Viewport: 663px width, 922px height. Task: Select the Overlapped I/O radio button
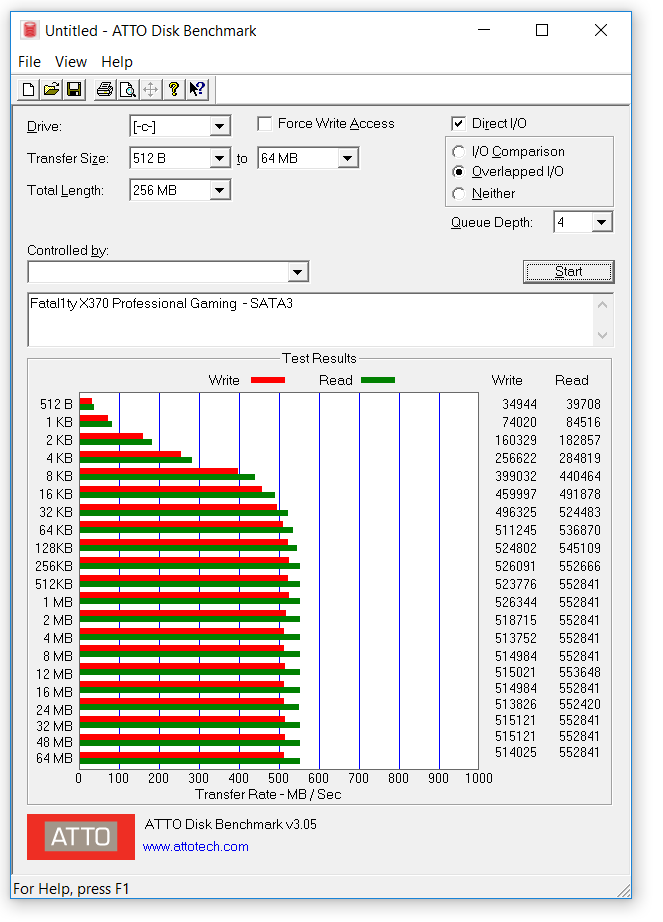tap(458, 172)
